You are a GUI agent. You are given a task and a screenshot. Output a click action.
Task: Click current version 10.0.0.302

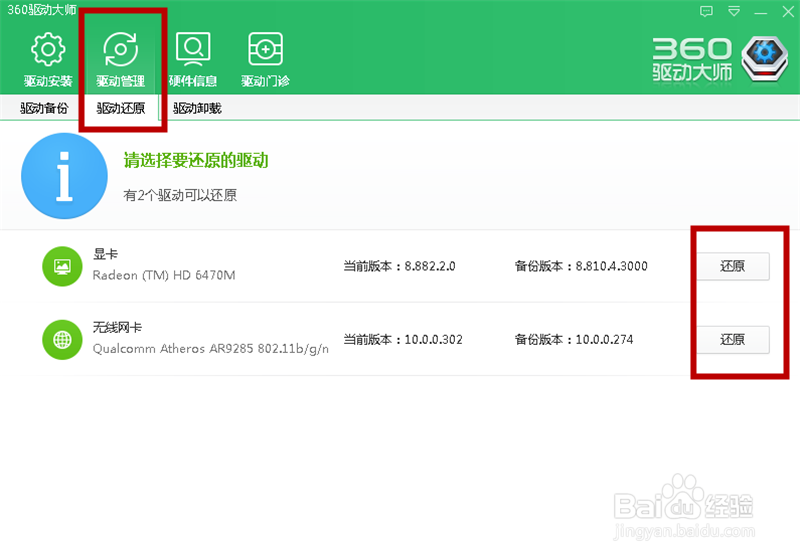[403, 340]
